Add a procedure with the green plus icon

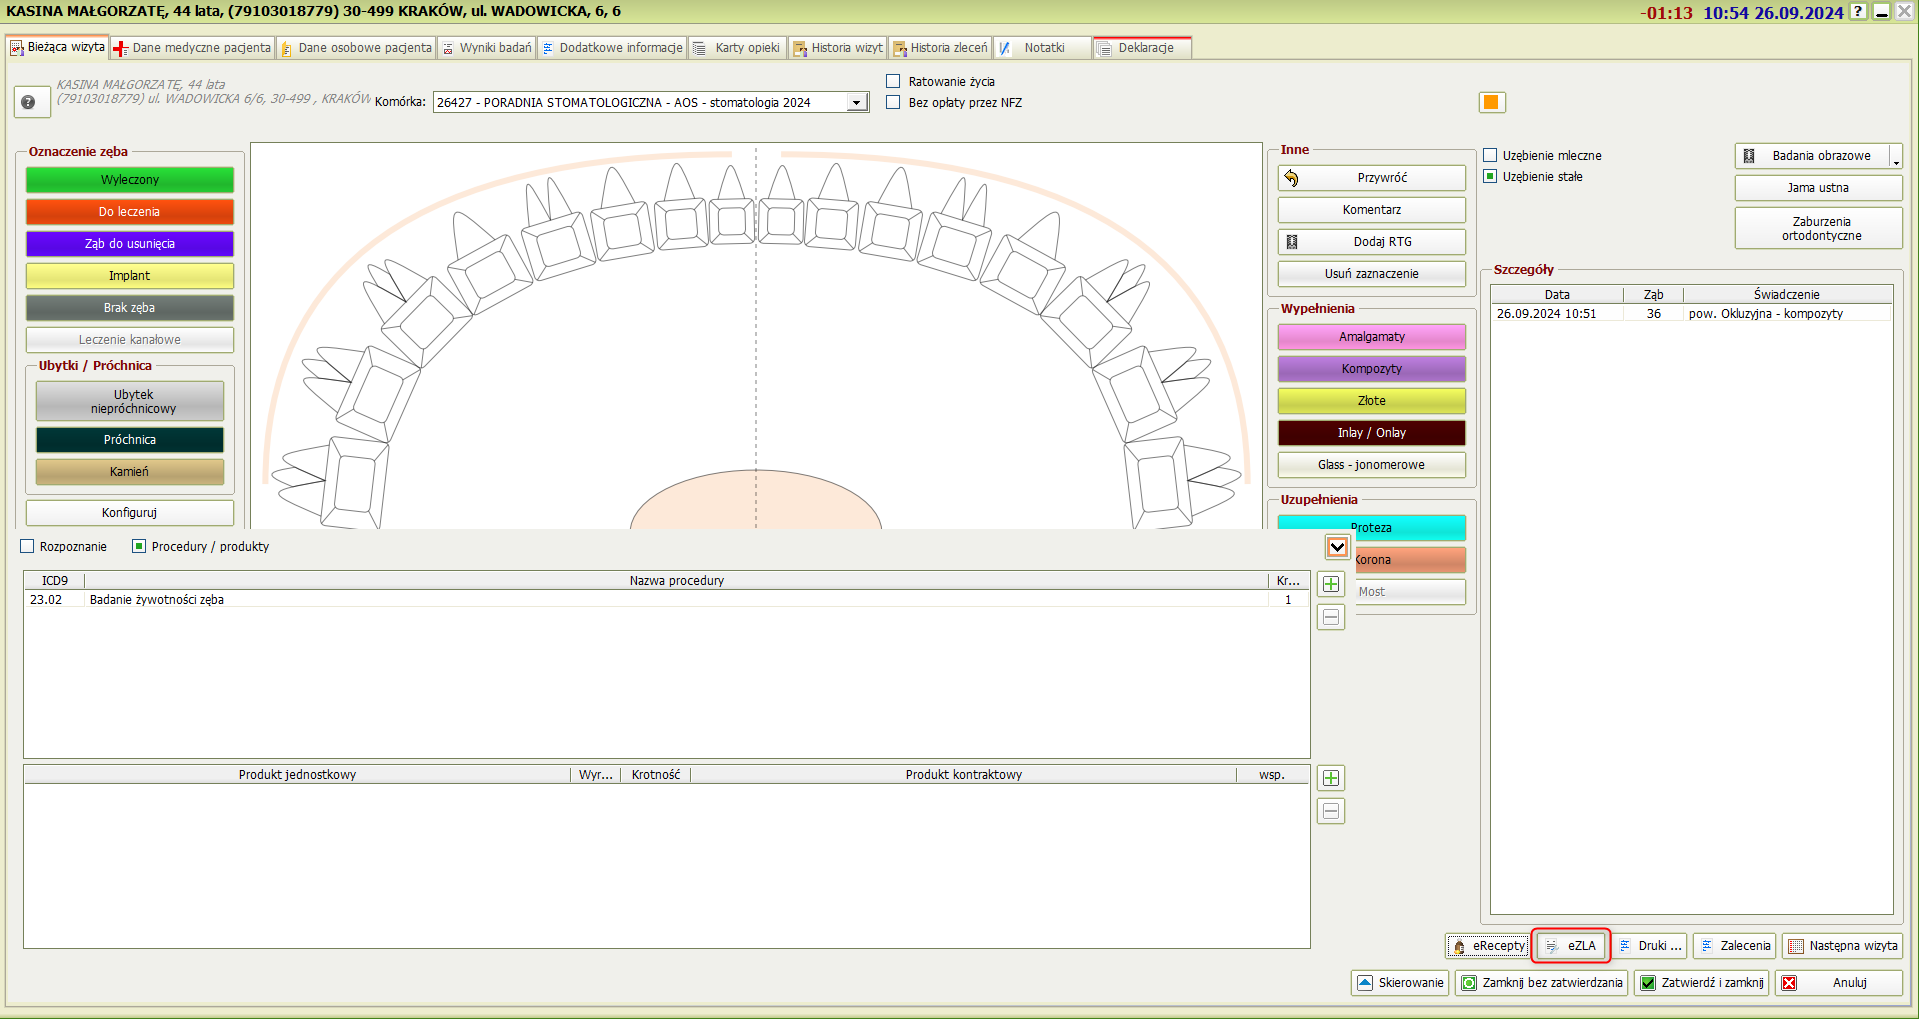click(x=1331, y=584)
